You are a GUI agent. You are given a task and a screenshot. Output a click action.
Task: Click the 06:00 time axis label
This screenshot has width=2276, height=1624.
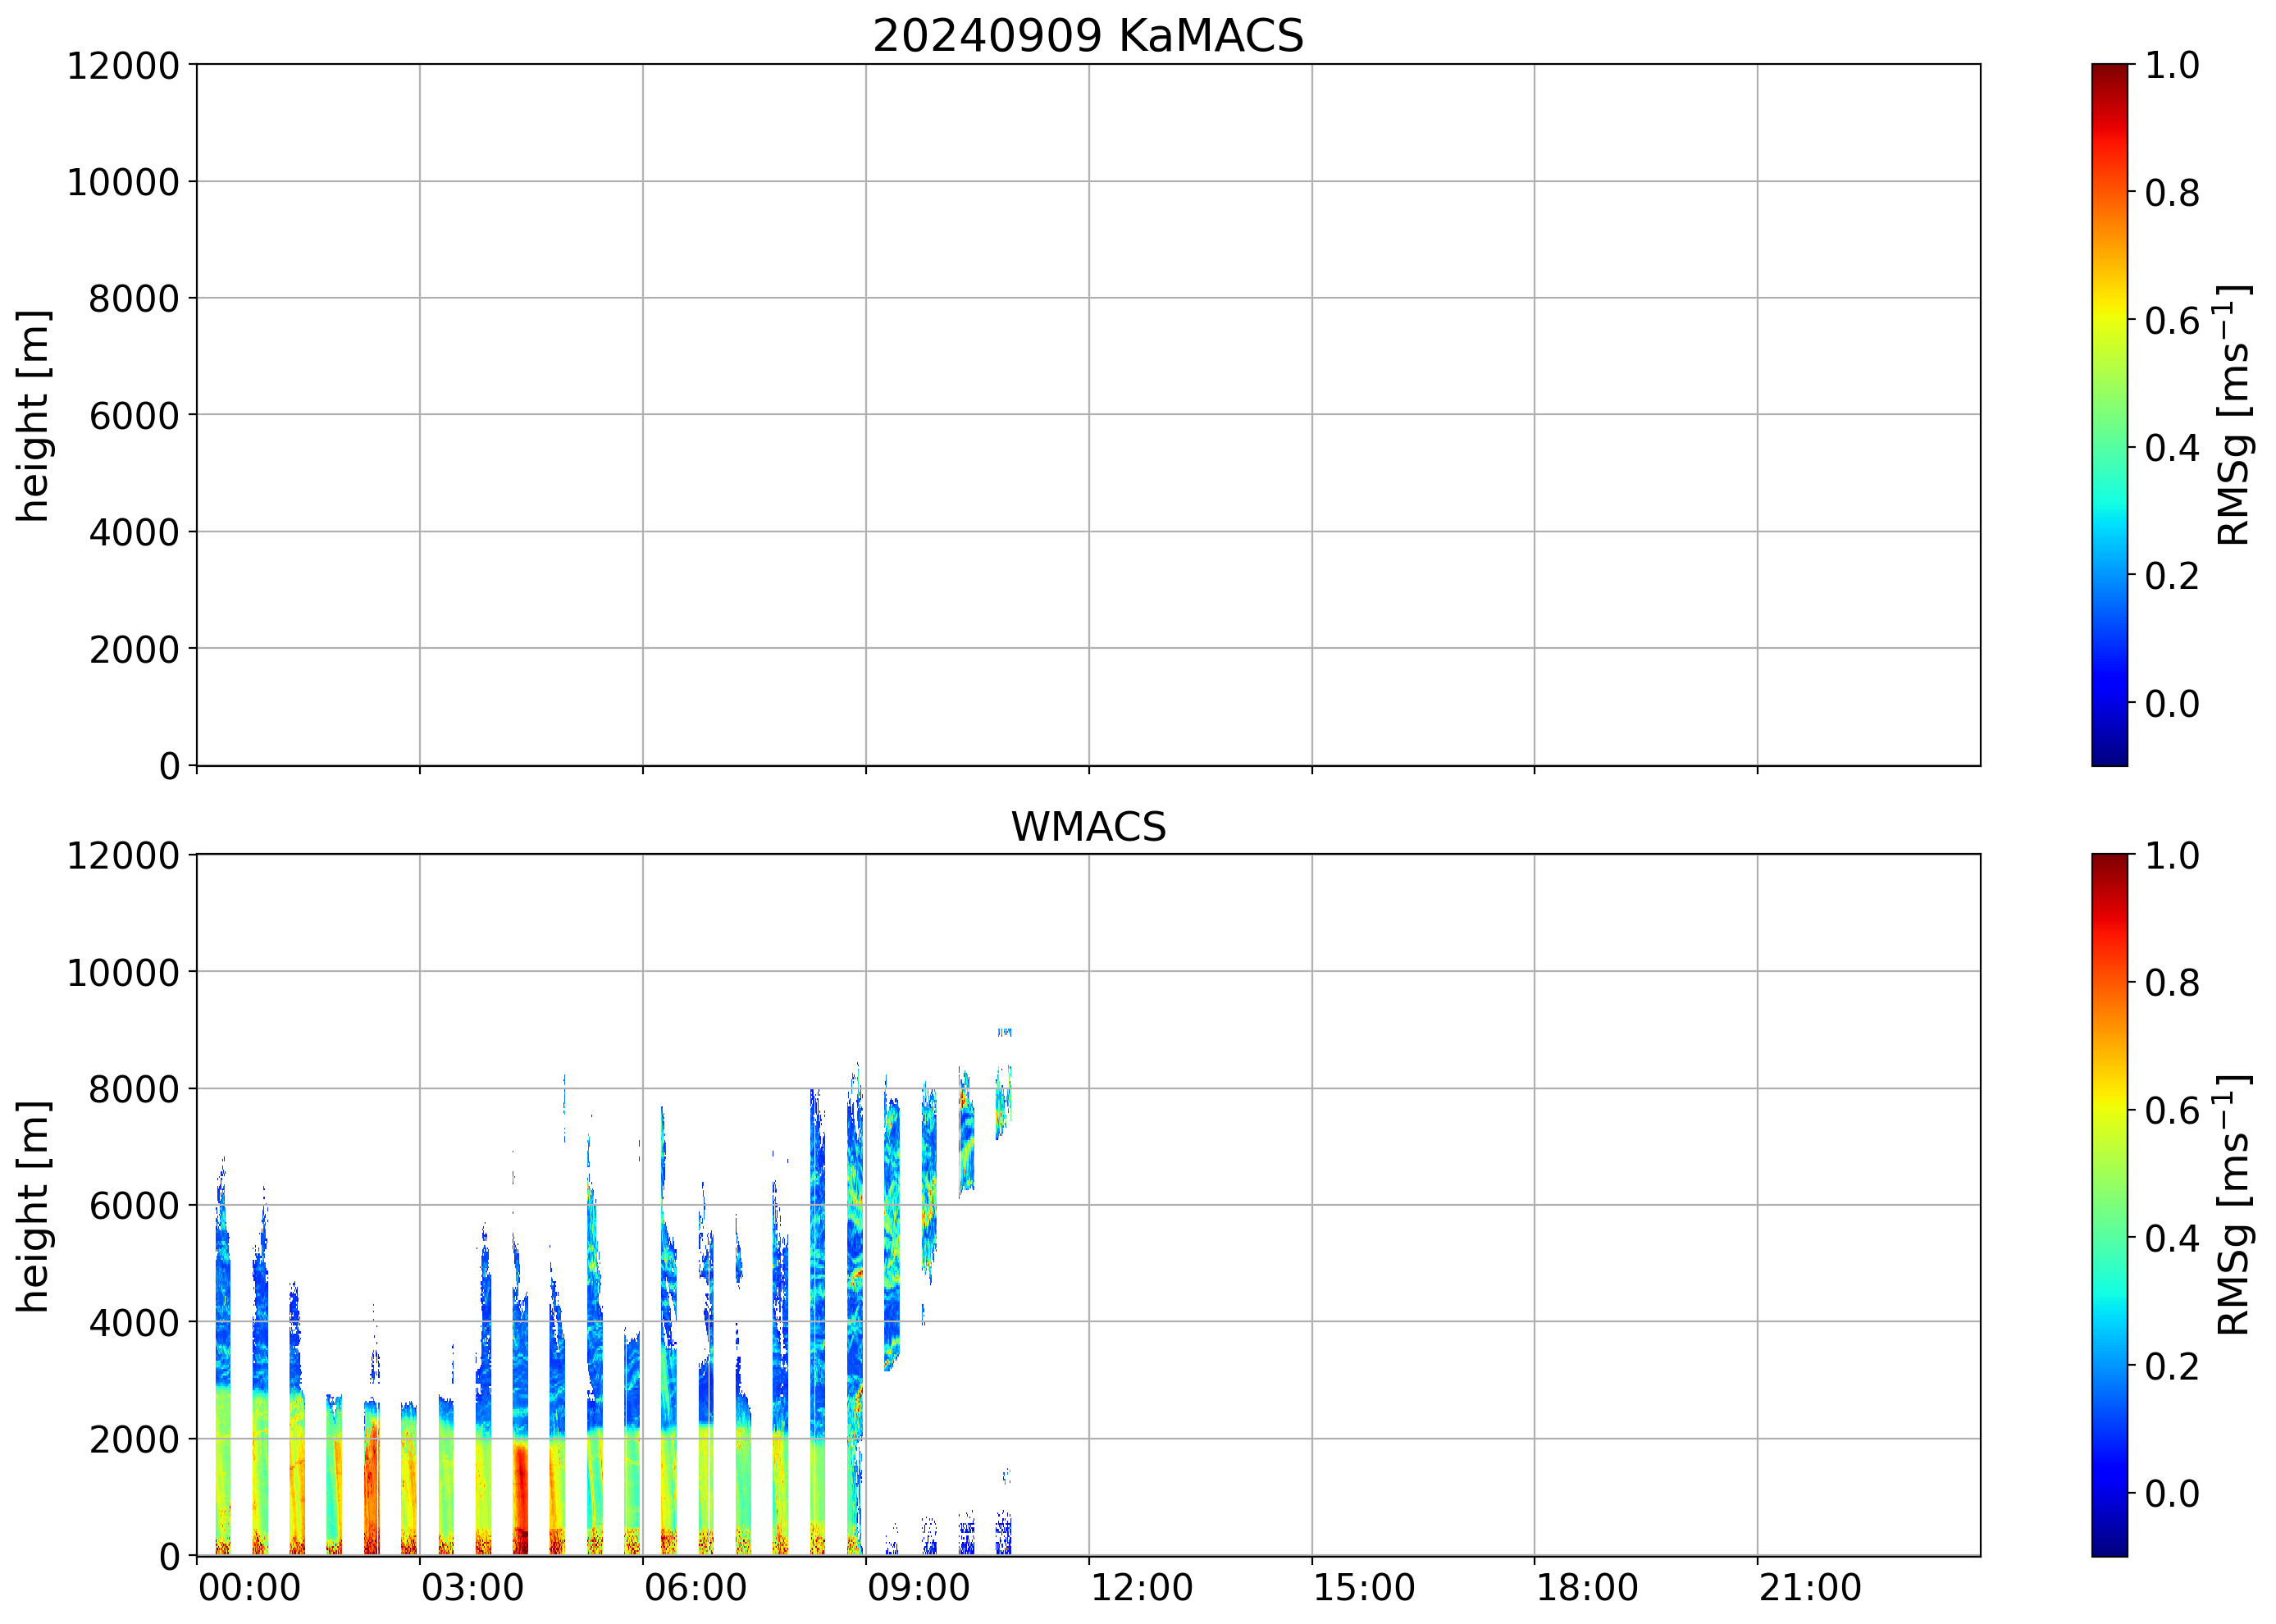[695, 1588]
